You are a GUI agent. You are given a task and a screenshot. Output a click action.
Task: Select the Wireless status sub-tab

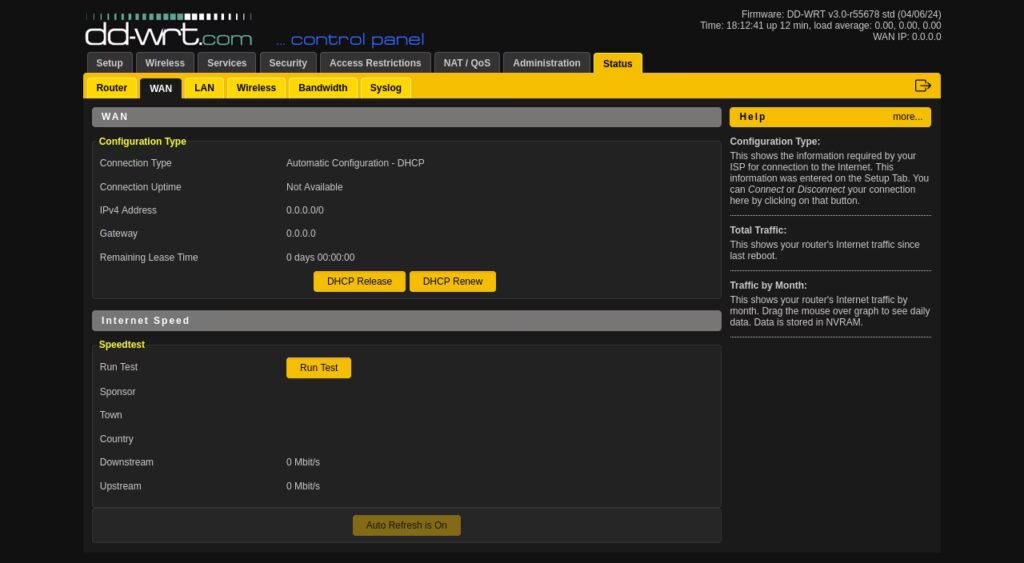tap(256, 88)
